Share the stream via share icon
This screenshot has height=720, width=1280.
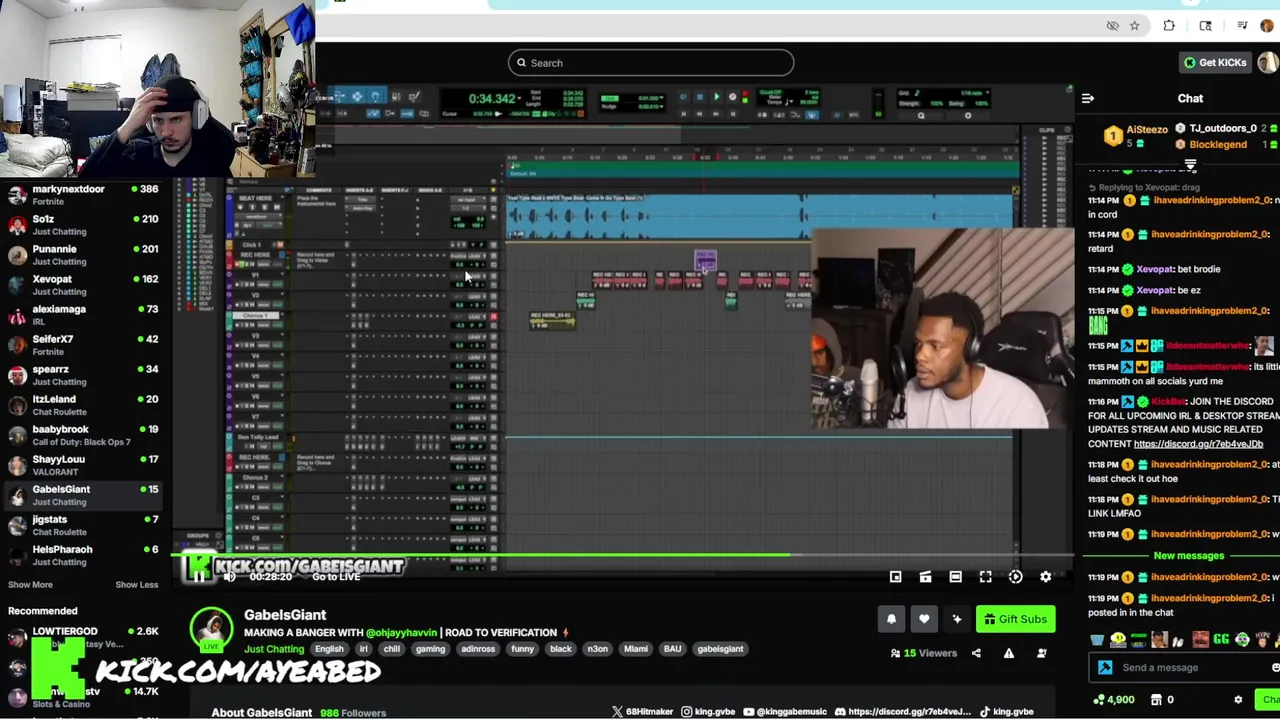[x=976, y=653]
